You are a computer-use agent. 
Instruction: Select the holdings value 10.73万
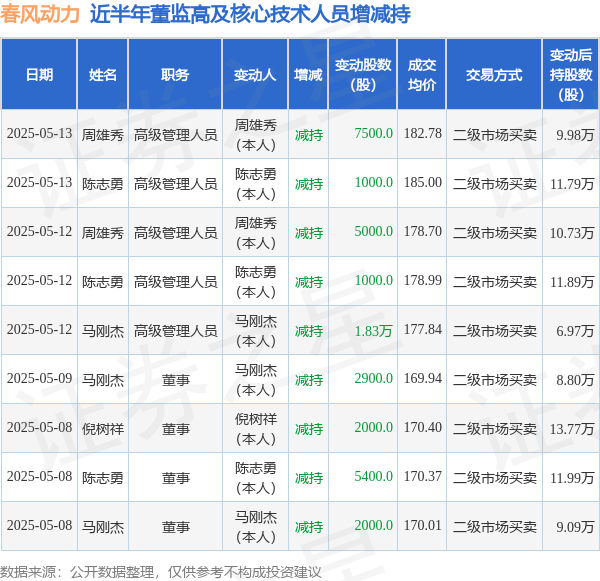(x=572, y=232)
